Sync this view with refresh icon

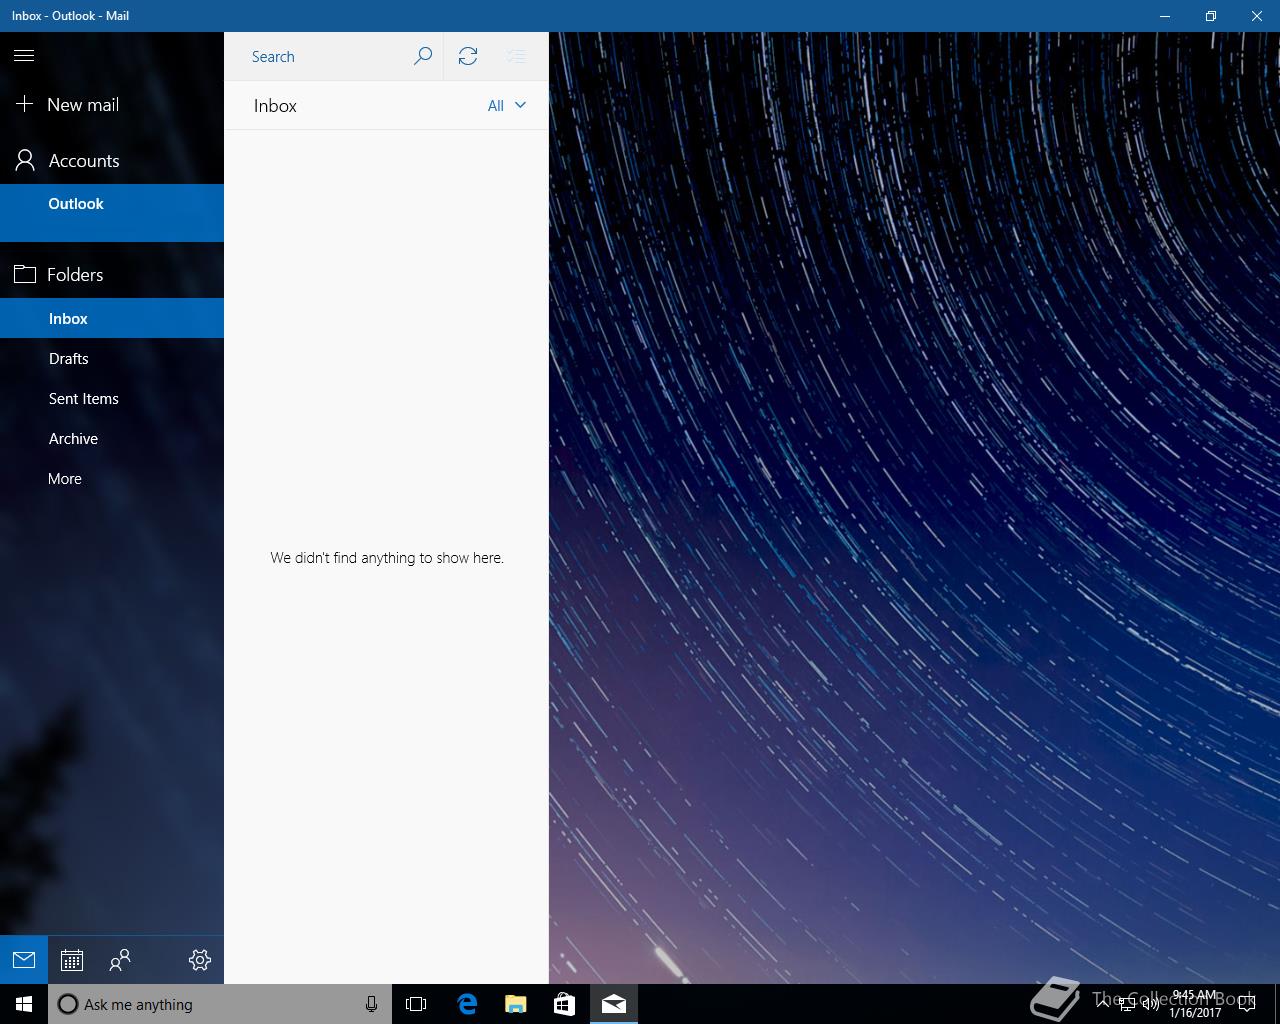click(468, 57)
